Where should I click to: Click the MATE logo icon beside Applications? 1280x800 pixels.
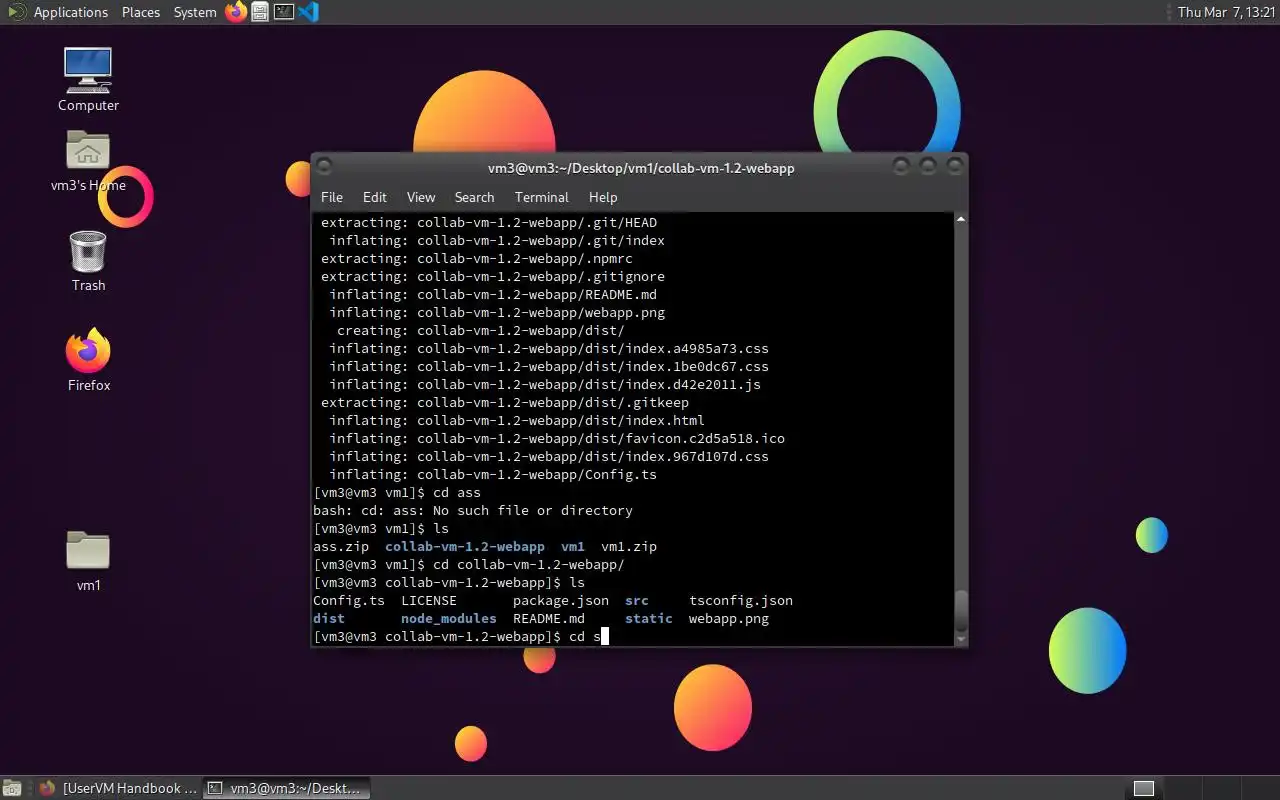click(17, 12)
